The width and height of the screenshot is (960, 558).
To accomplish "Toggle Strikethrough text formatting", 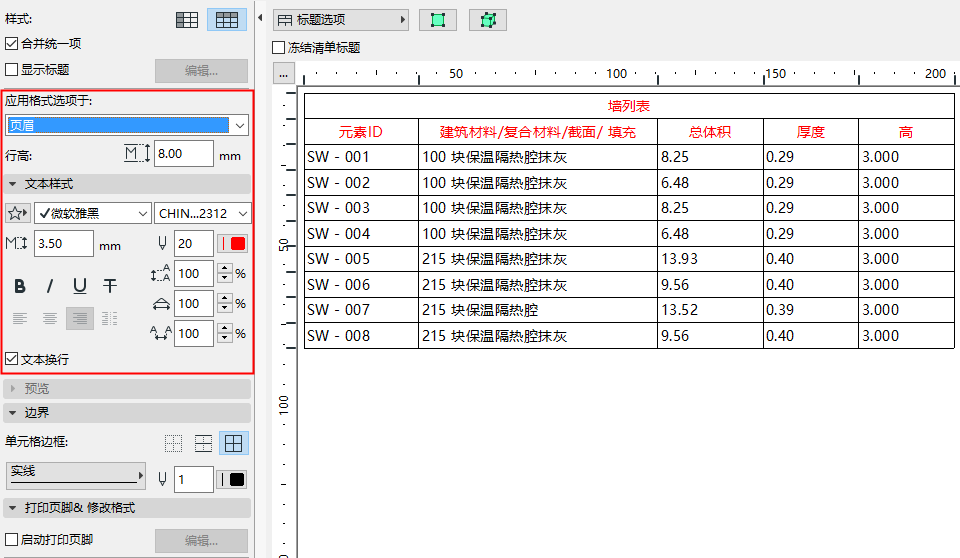I will [x=110, y=285].
